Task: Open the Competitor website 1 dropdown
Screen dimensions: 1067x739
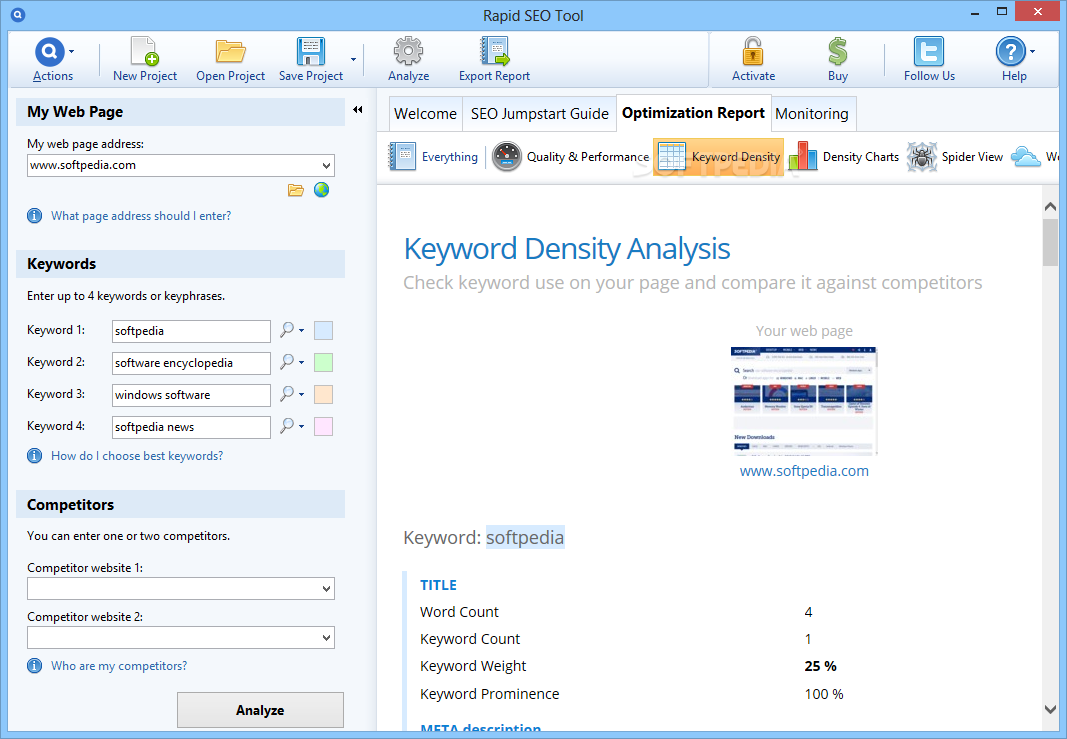Action: (327, 589)
